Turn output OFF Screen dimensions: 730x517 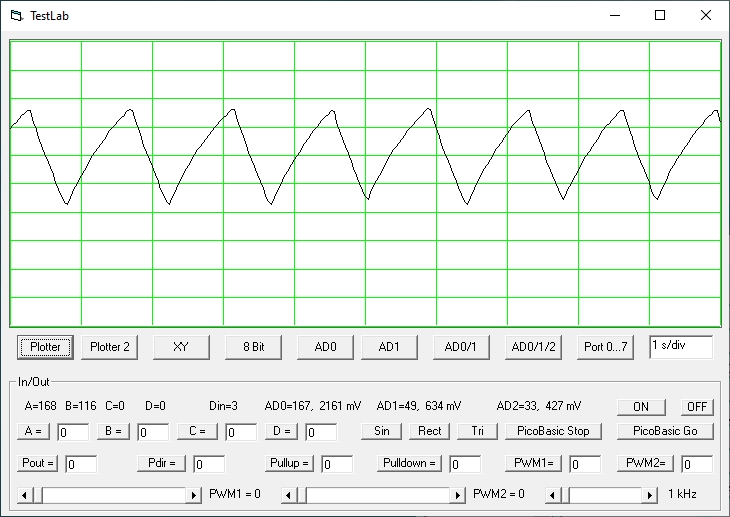coord(697,407)
